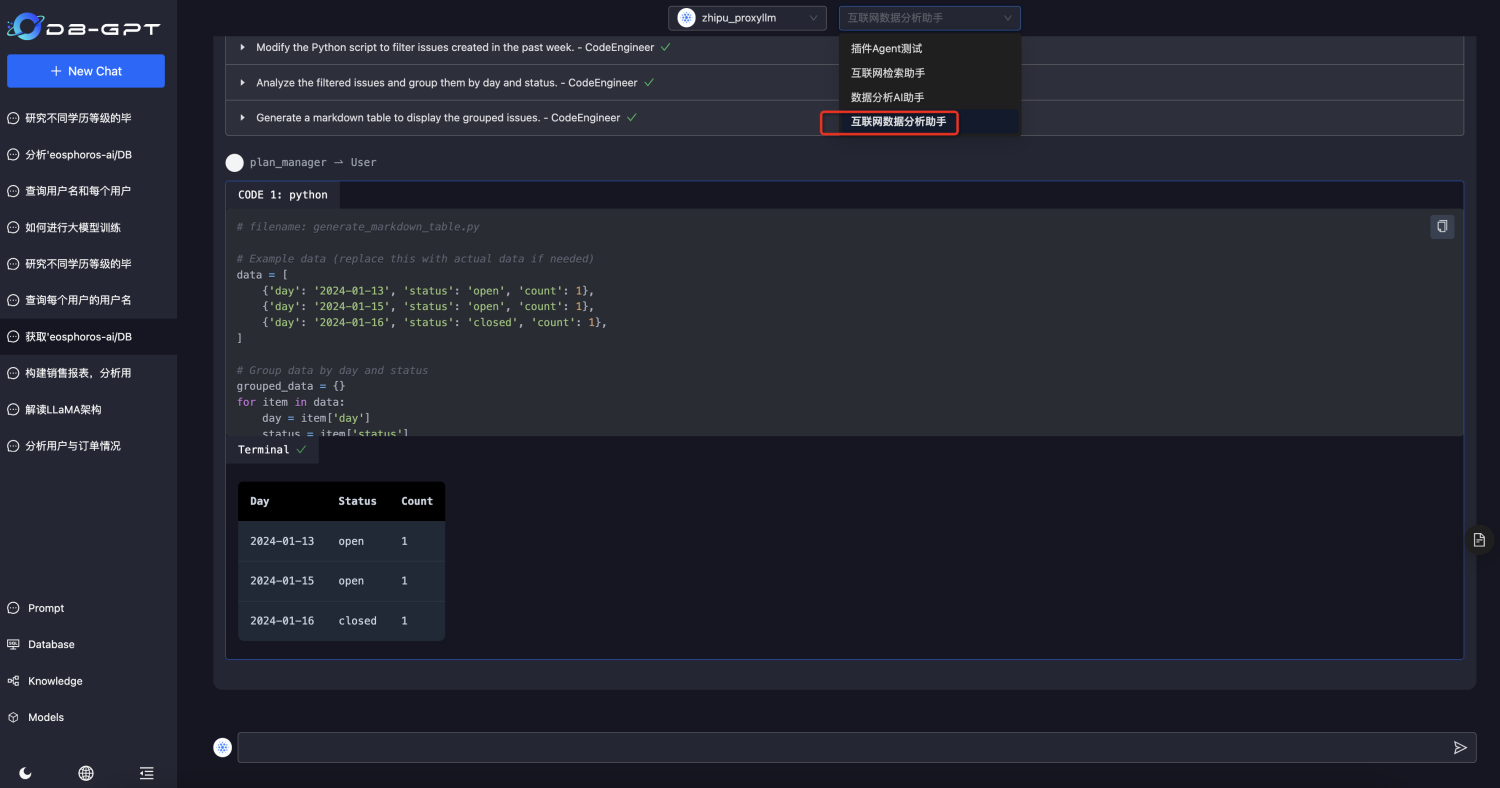
Task: Click the send message arrow
Action: (1460, 747)
